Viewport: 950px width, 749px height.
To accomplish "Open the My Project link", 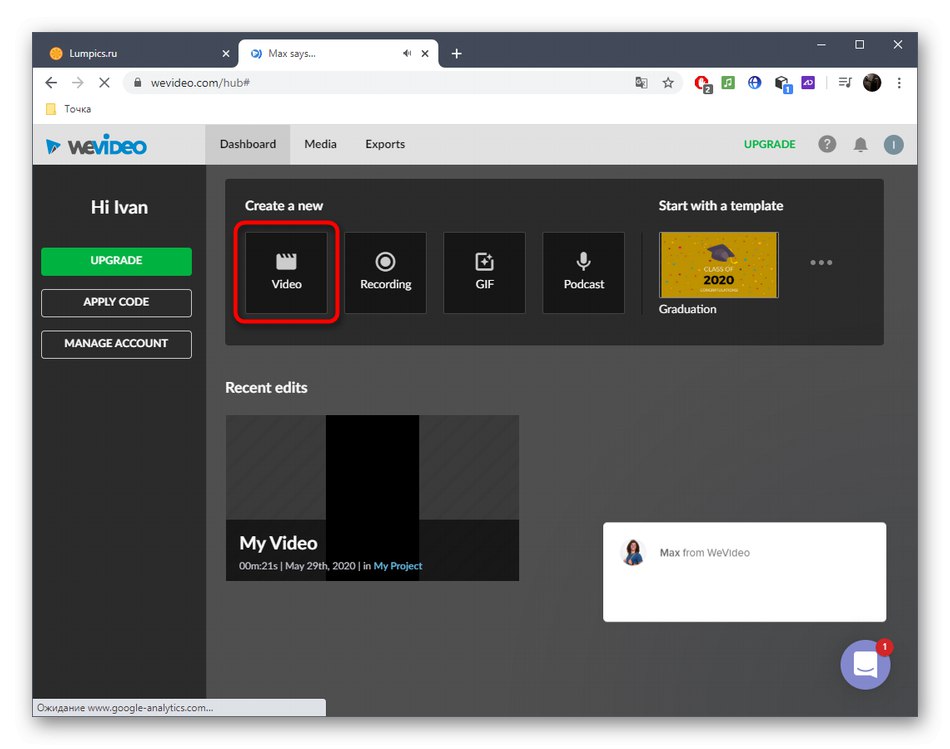I will tap(398, 565).
